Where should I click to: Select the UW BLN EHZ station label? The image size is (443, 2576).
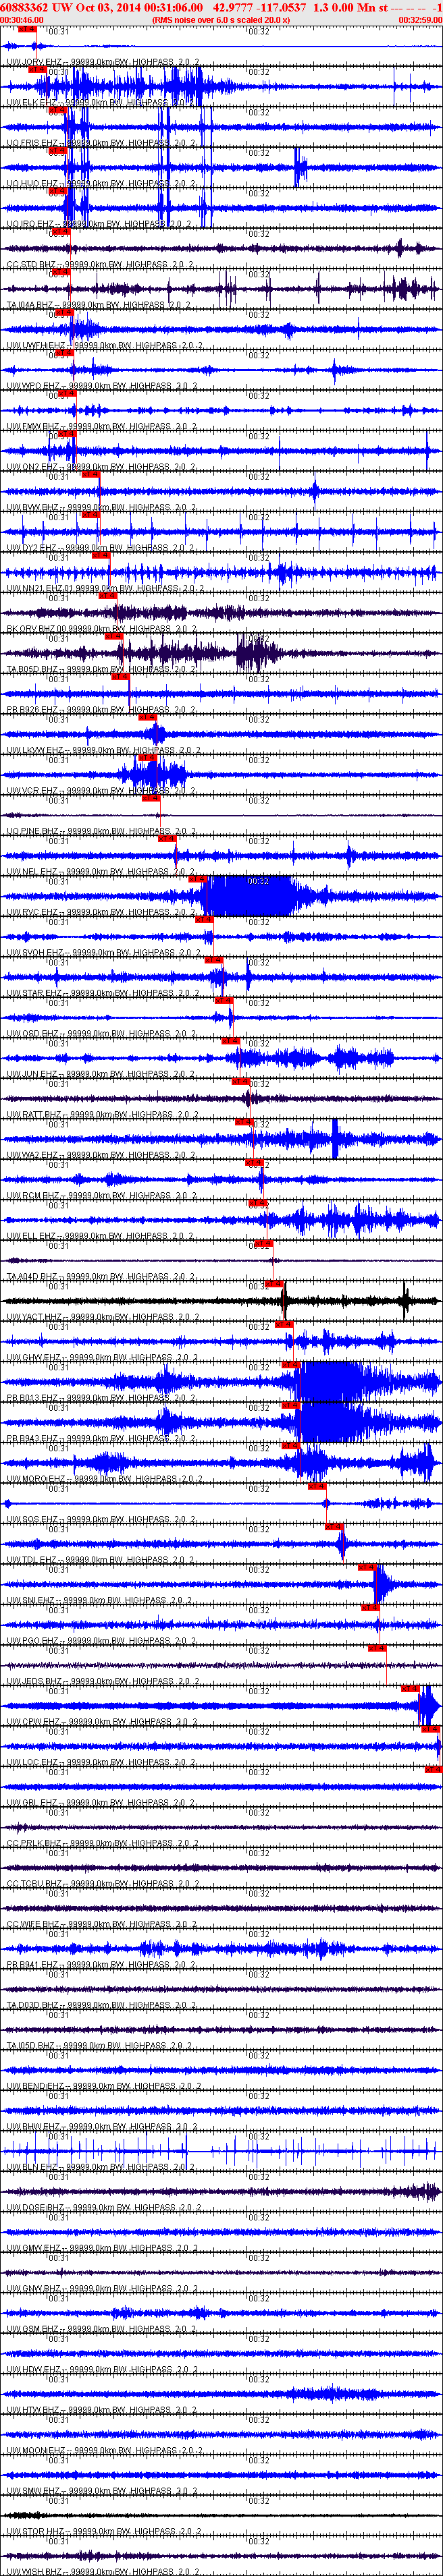[33, 2166]
